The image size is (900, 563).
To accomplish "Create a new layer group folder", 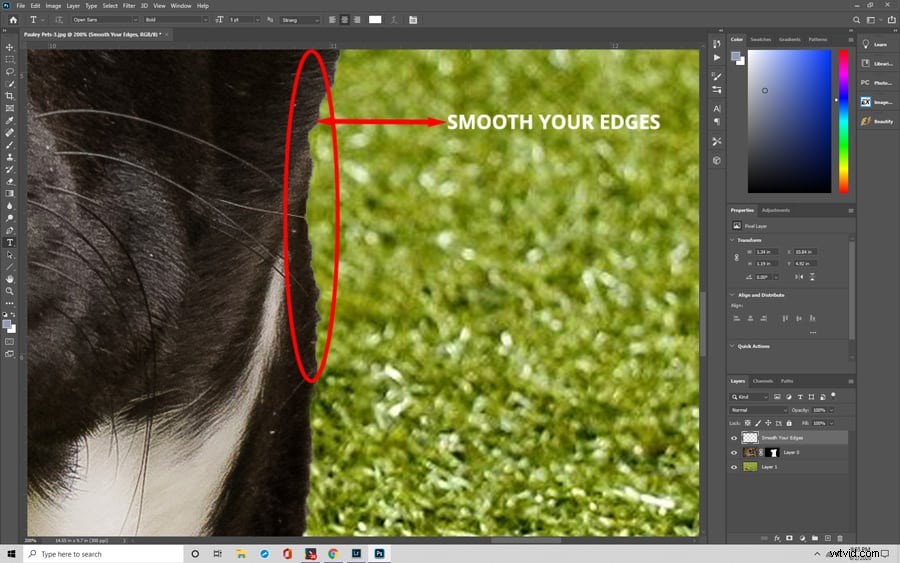I will (814, 538).
